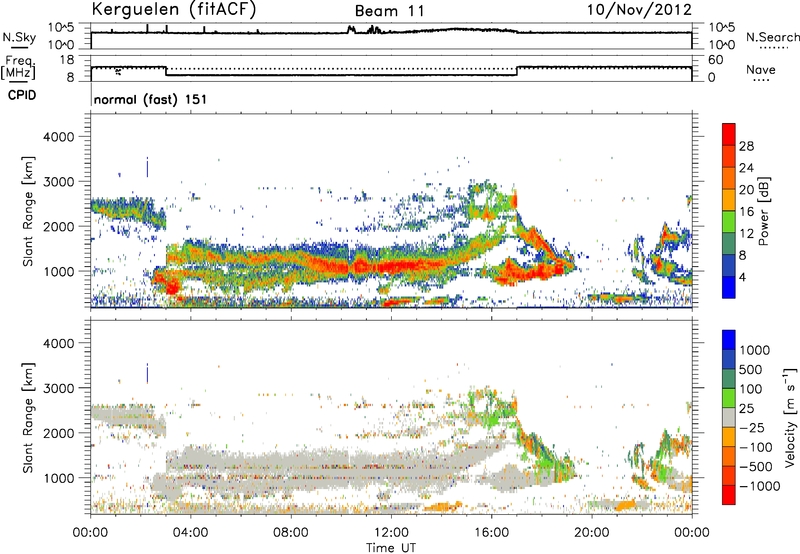
Task: Click the 500 tick on Velocity colorbar
Action: point(751,369)
